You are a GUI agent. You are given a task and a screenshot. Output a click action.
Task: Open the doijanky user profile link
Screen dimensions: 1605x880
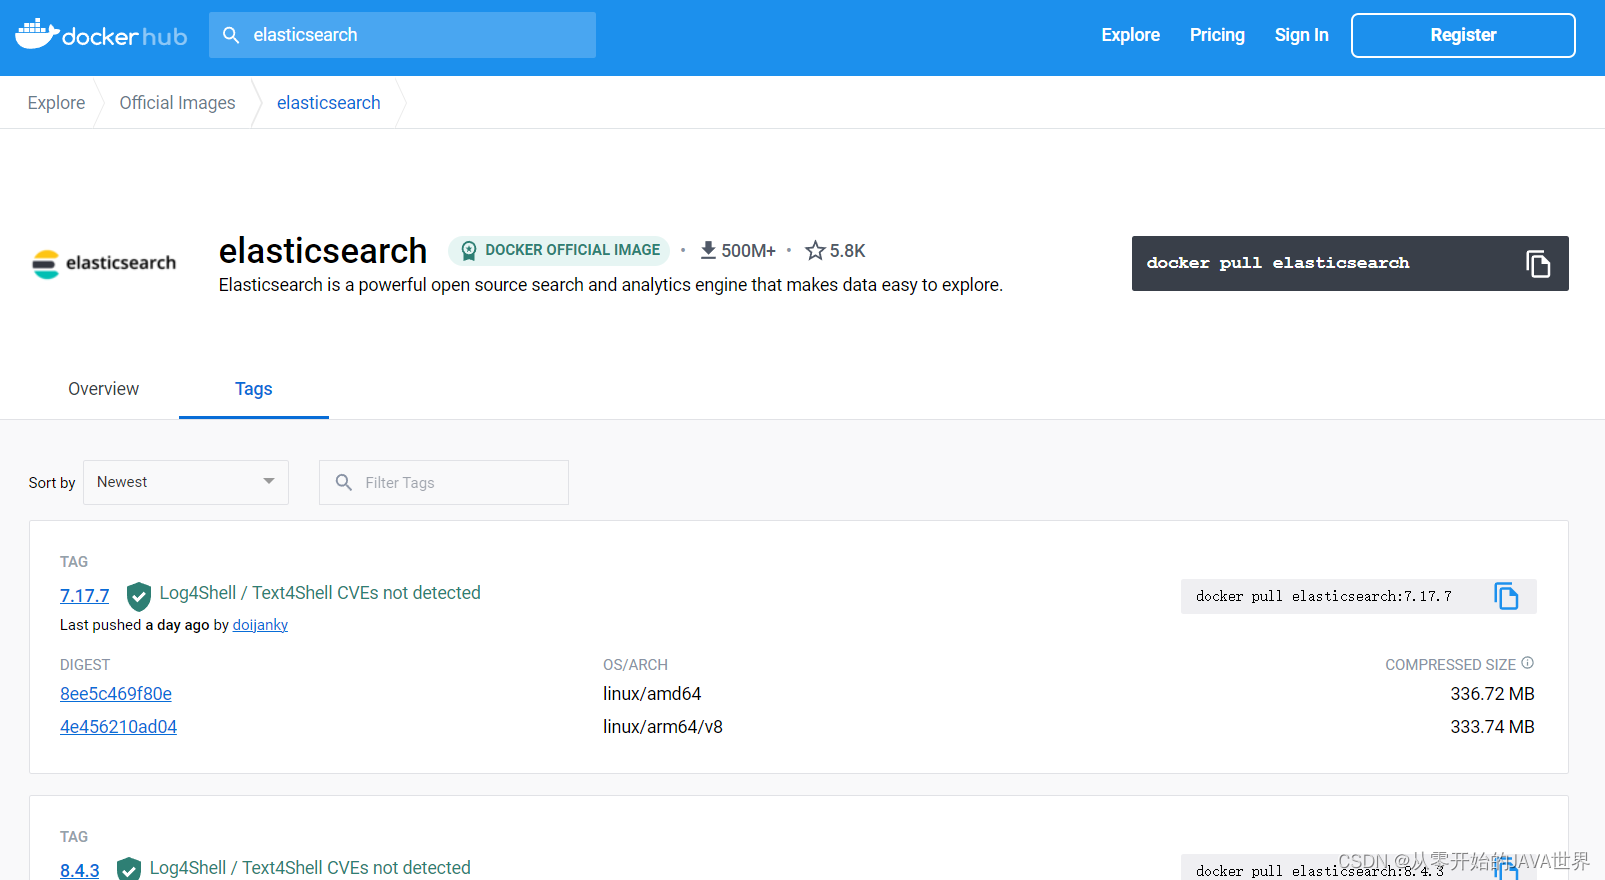[x=260, y=625]
